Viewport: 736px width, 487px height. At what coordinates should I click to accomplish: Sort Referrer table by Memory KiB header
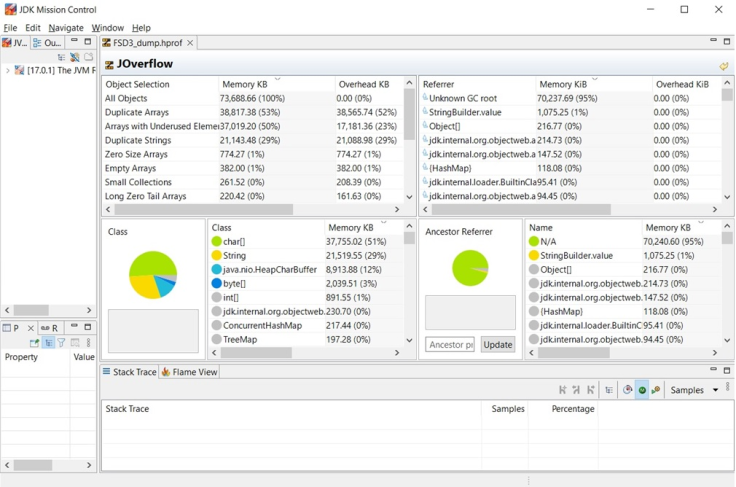pyautogui.click(x=594, y=84)
